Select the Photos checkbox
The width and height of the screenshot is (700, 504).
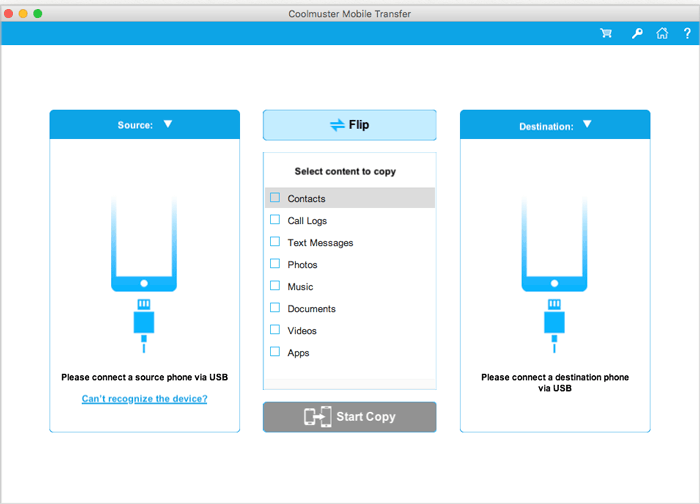[x=275, y=264]
